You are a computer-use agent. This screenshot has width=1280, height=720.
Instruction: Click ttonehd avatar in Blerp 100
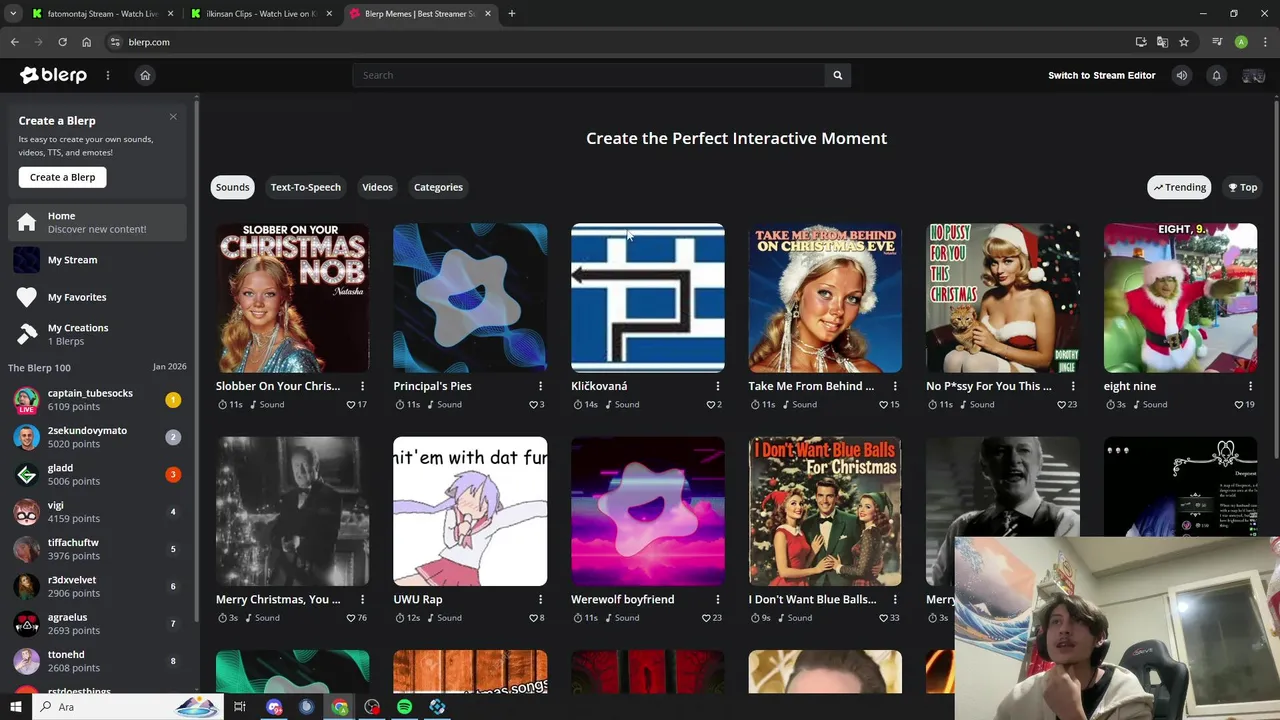coord(27,661)
